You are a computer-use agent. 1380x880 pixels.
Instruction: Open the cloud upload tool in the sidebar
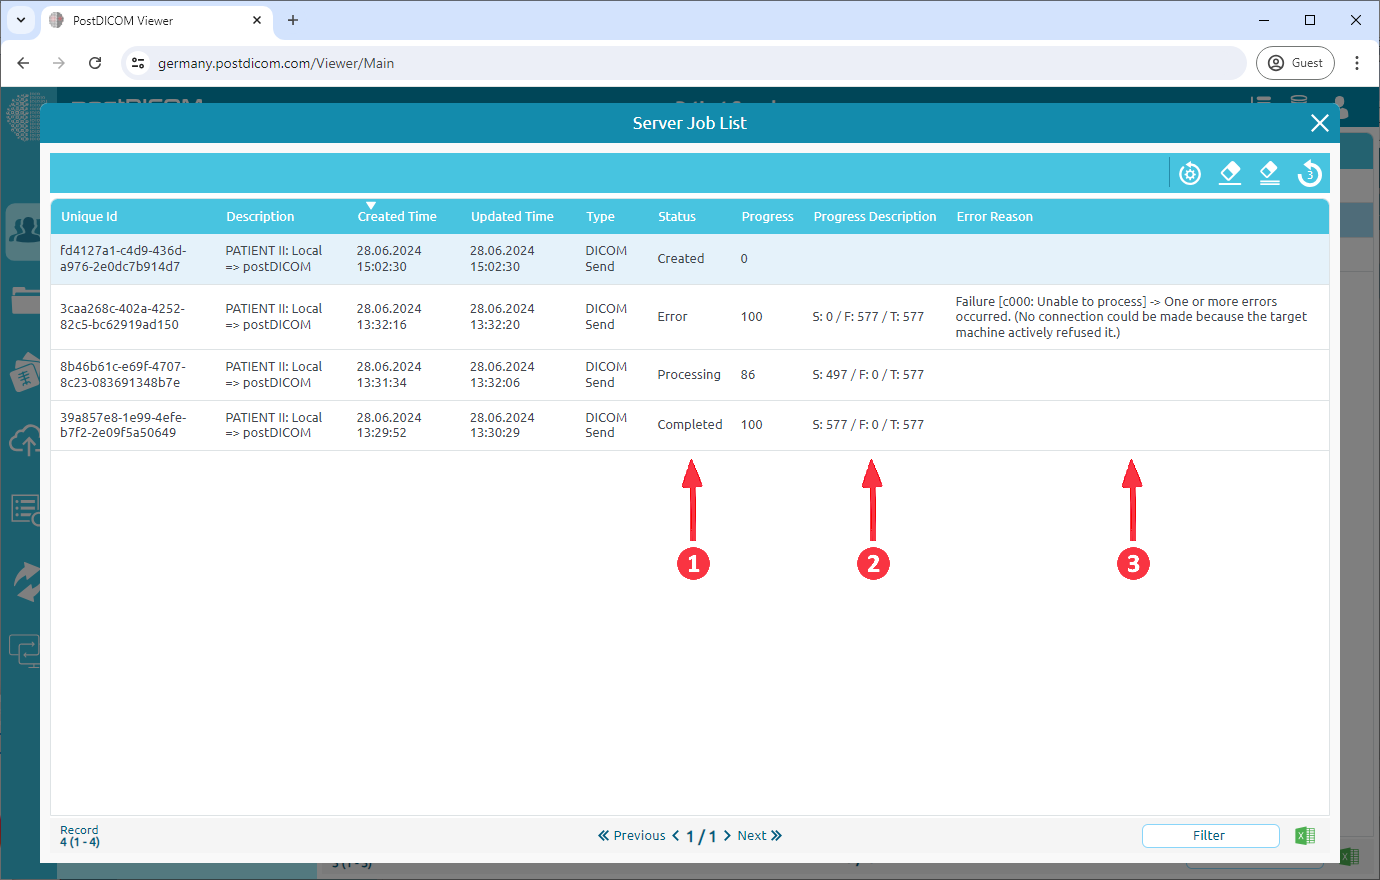23,440
